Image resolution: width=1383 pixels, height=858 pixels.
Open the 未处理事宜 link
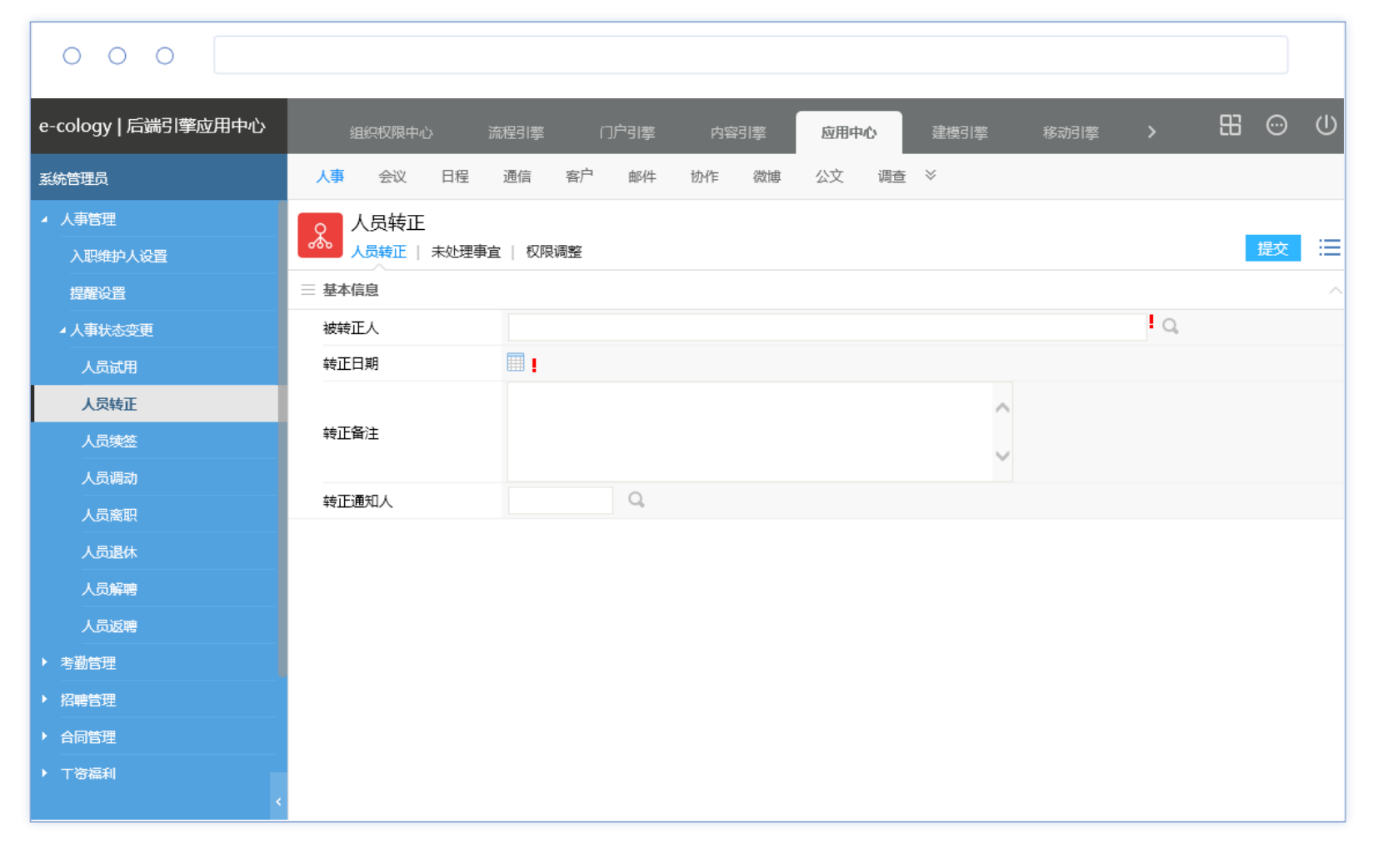[465, 252]
